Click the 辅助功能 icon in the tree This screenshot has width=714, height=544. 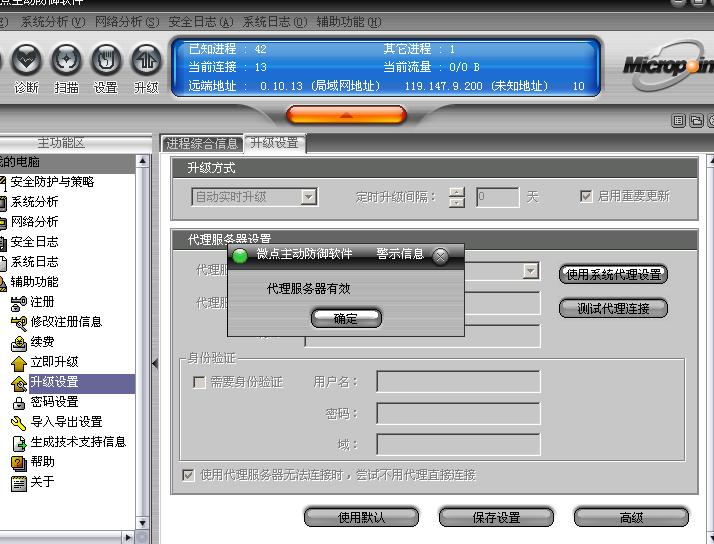click(2, 283)
